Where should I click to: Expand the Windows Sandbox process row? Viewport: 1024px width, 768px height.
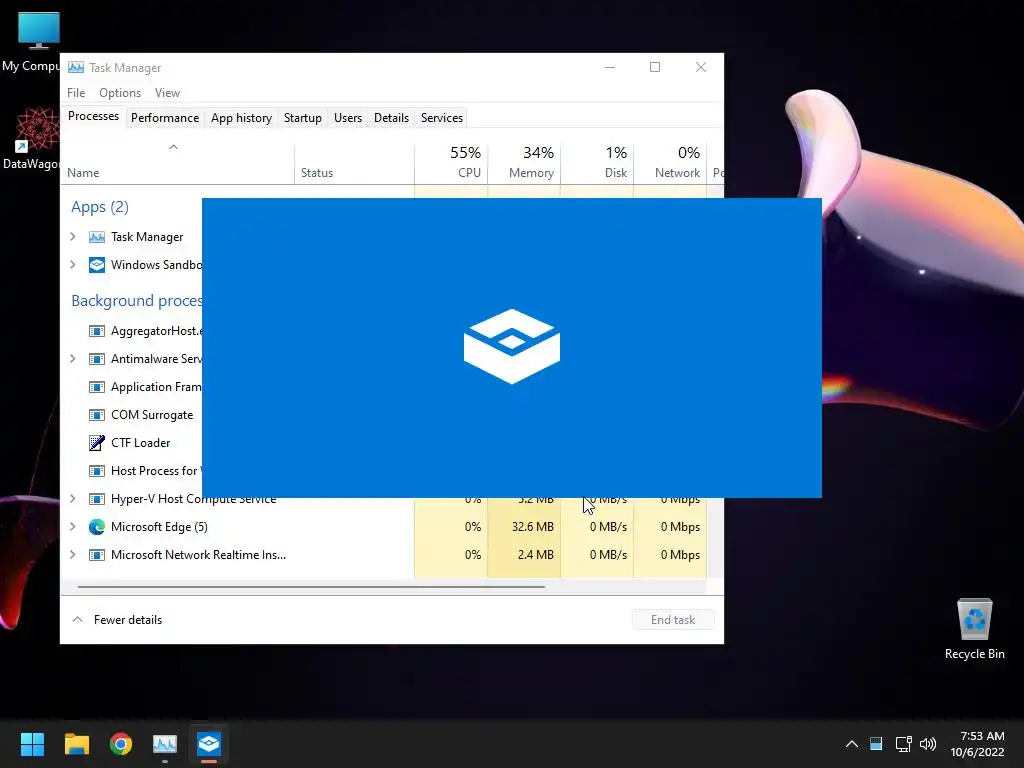click(x=72, y=264)
